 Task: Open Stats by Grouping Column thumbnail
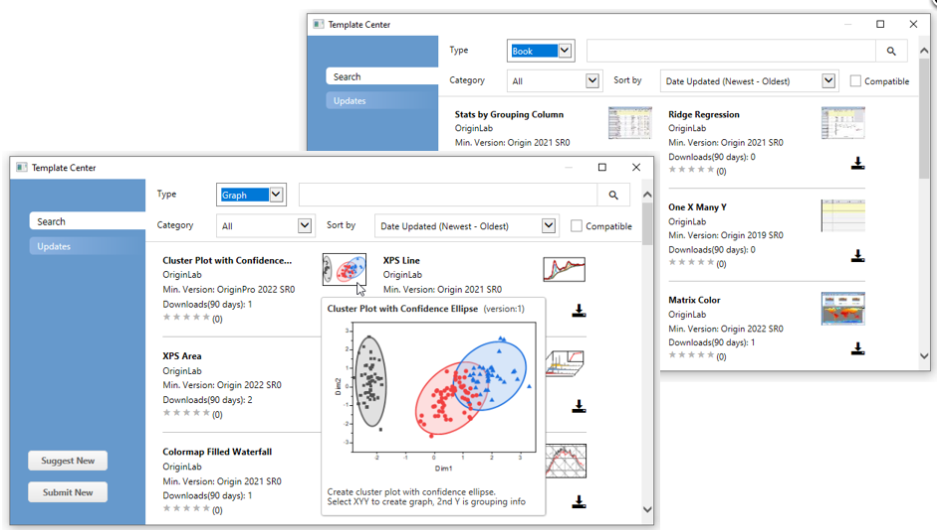pyautogui.click(x=630, y=122)
